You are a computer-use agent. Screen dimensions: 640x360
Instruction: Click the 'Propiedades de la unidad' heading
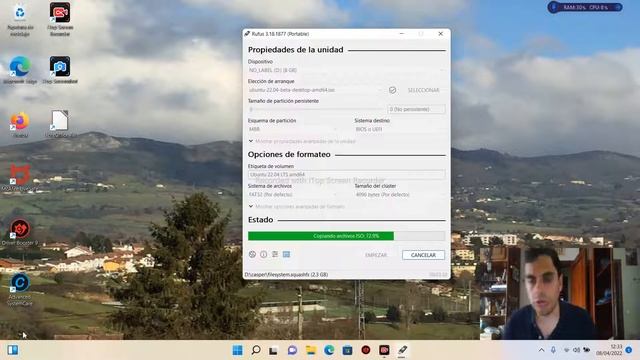click(x=296, y=50)
